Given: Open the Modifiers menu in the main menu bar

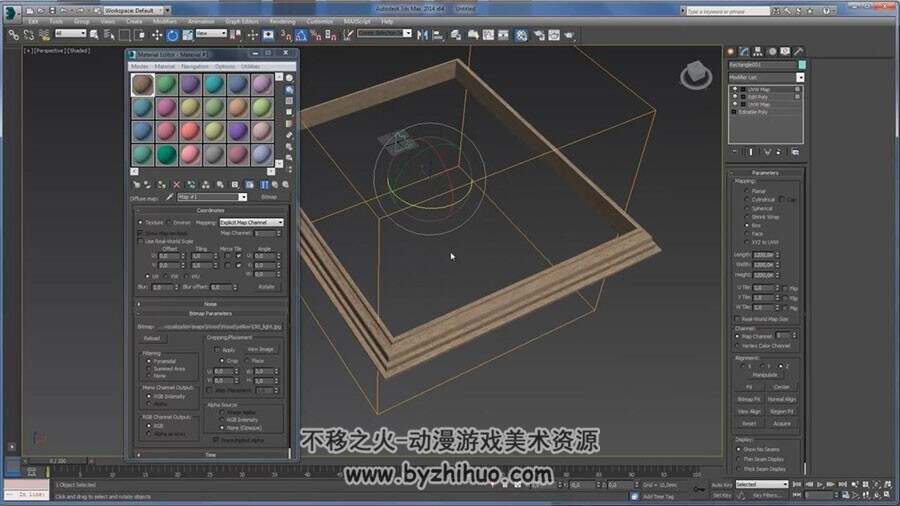Looking at the screenshot, I should coord(165,21).
